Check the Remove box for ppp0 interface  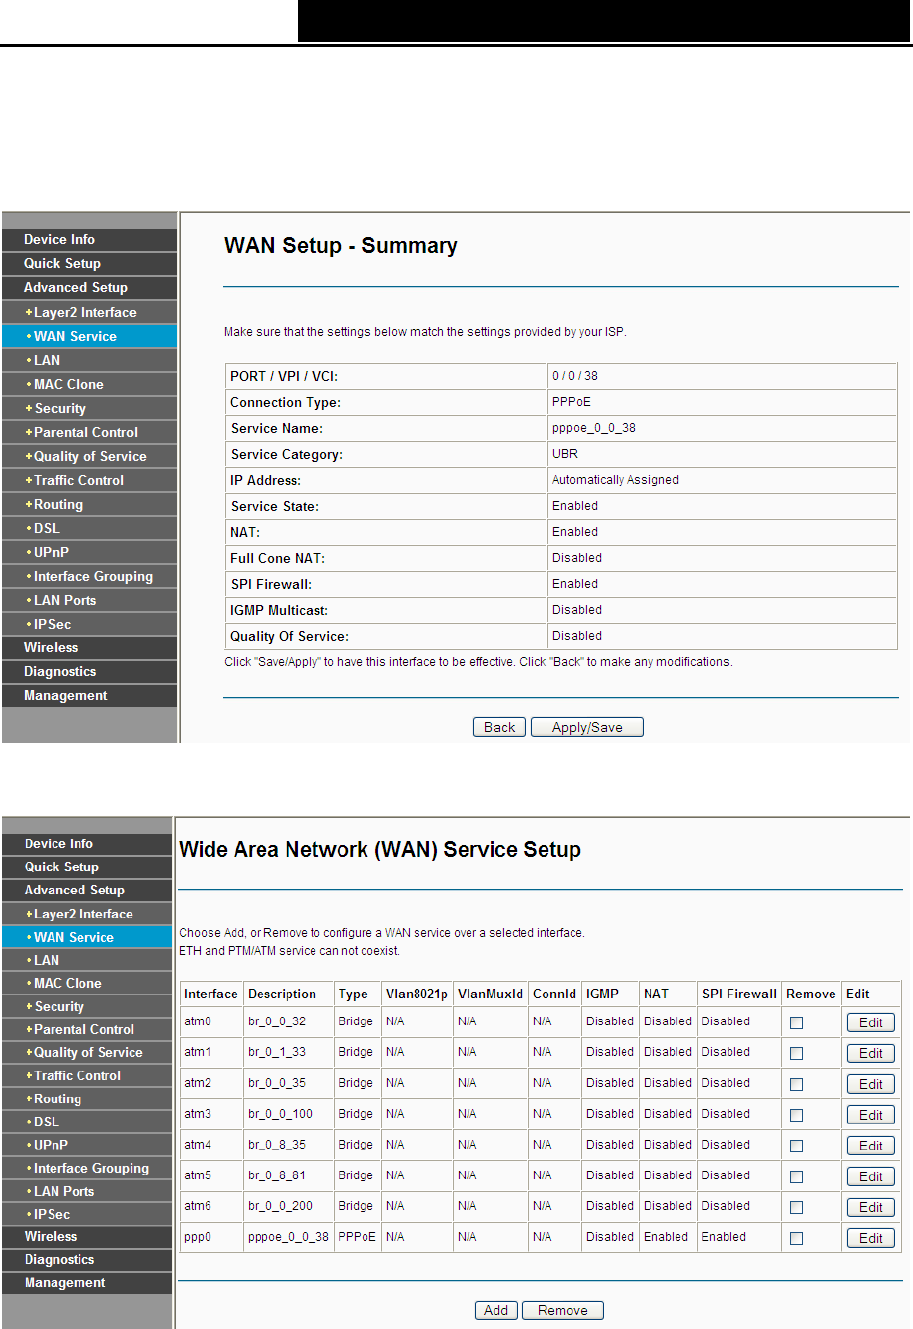click(x=796, y=1238)
